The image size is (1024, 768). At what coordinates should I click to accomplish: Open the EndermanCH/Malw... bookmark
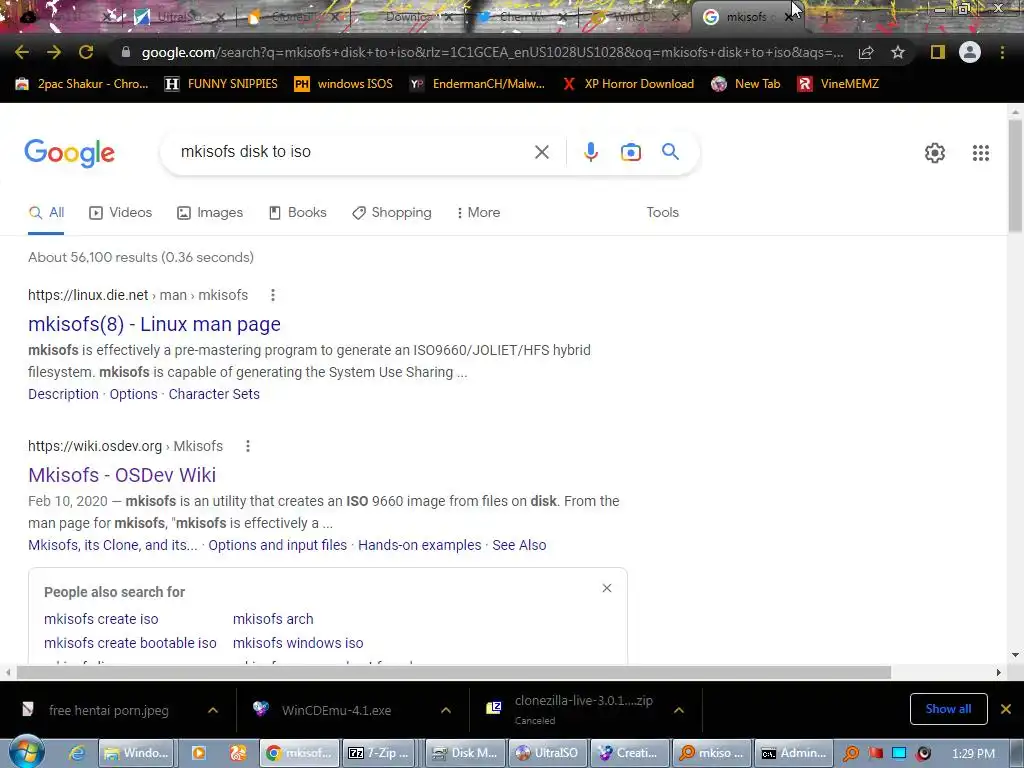[477, 84]
